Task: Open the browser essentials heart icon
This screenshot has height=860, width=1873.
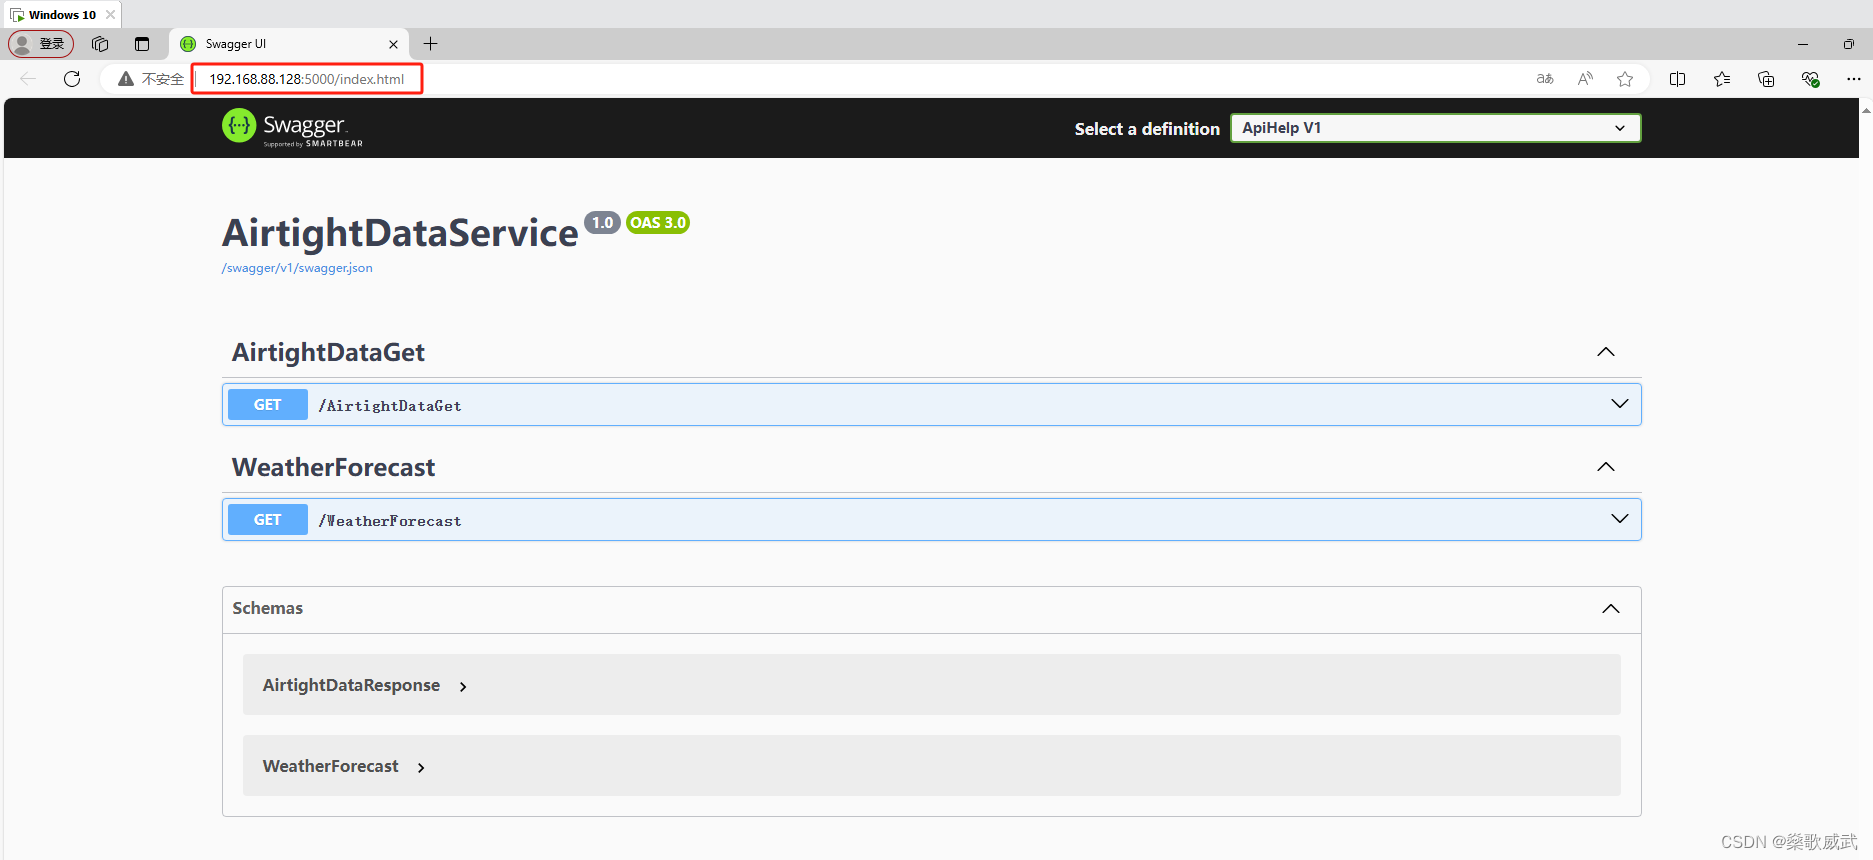Action: tap(1810, 79)
